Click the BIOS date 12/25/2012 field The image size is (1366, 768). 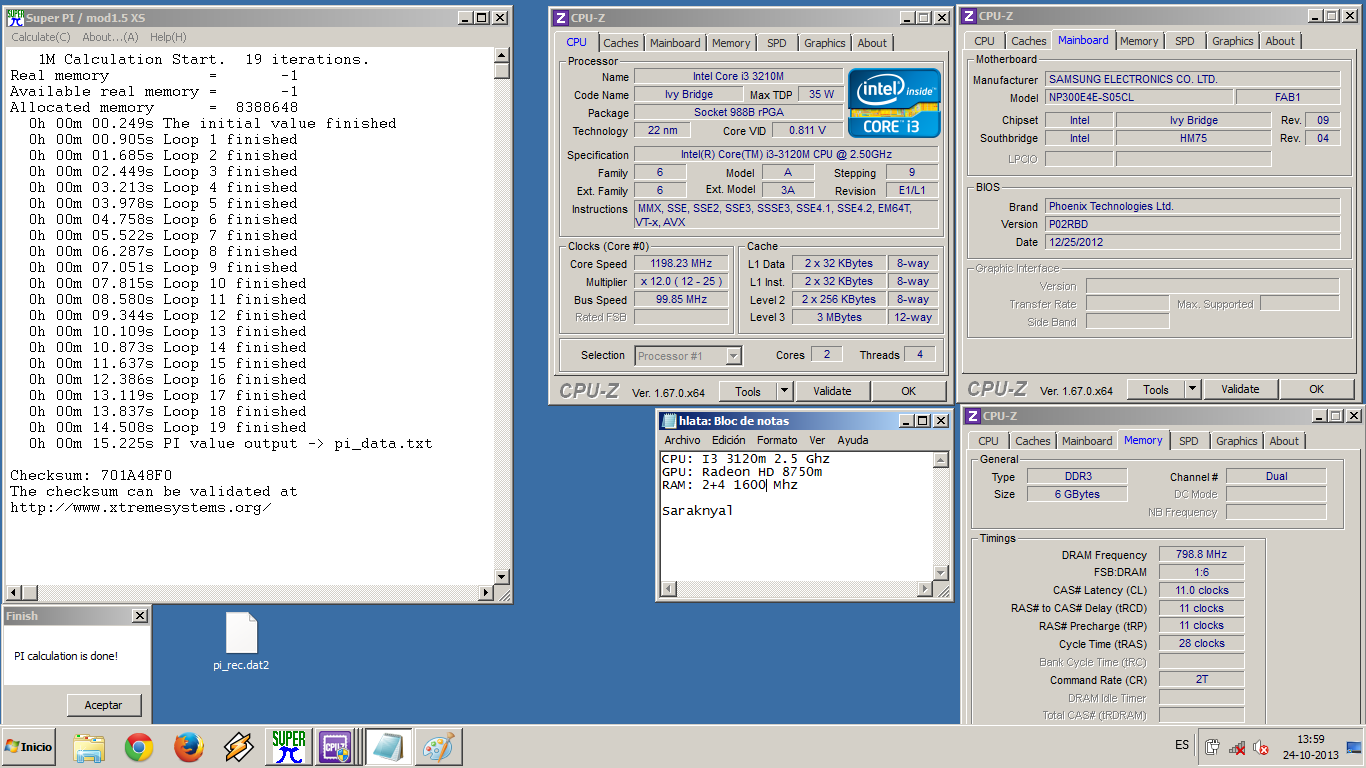coord(1193,242)
